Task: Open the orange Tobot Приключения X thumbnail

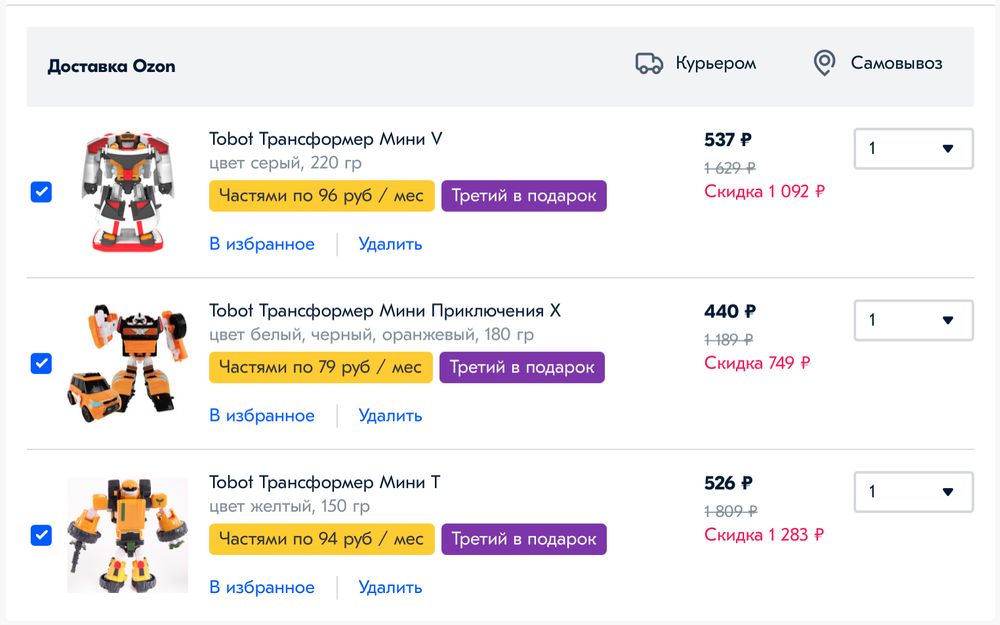Action: [x=127, y=362]
